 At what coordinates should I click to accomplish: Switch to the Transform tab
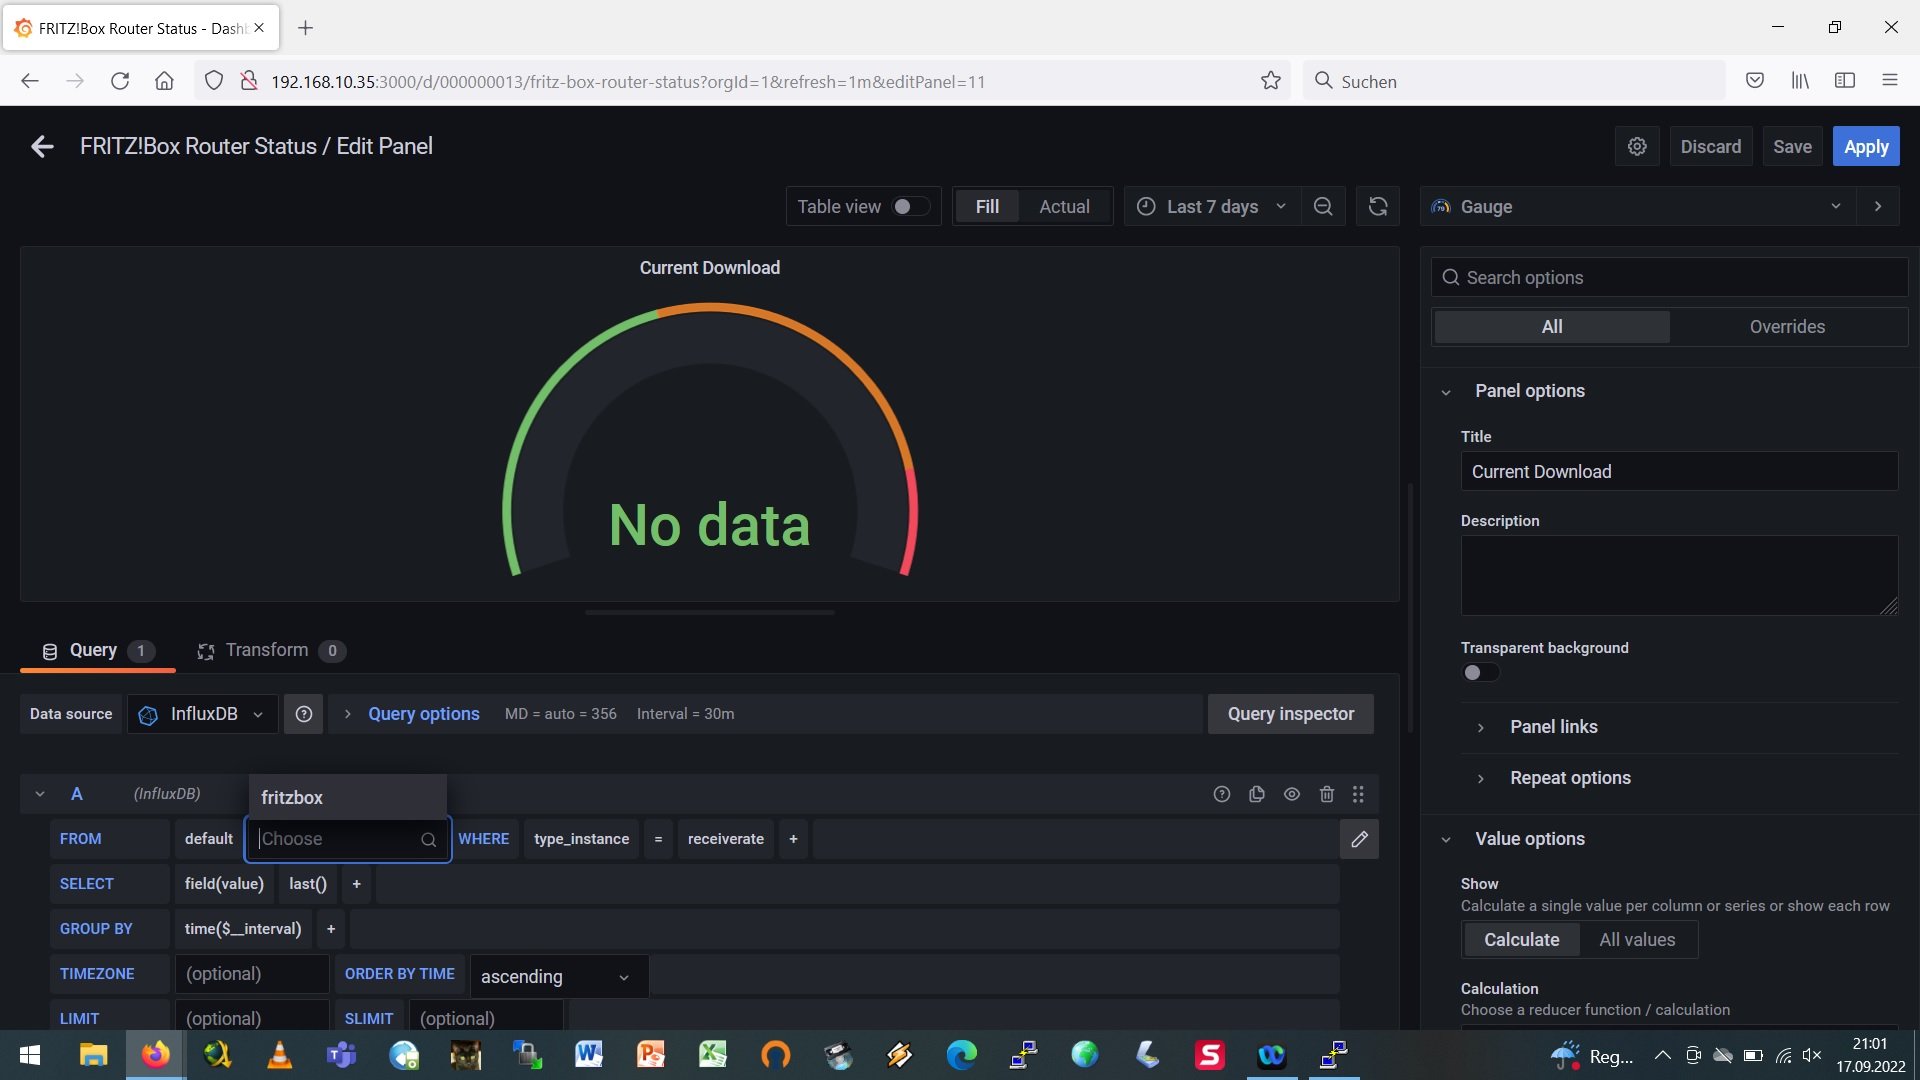[x=268, y=651]
